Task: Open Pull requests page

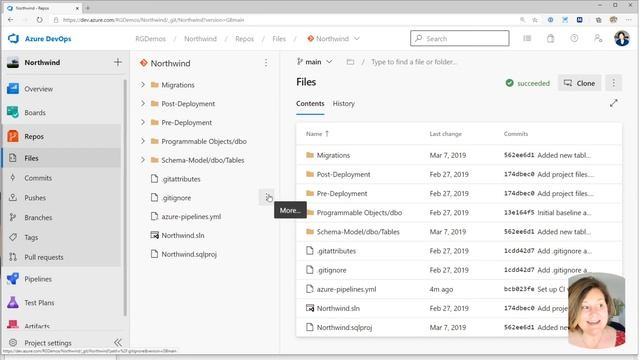Action: point(44,257)
